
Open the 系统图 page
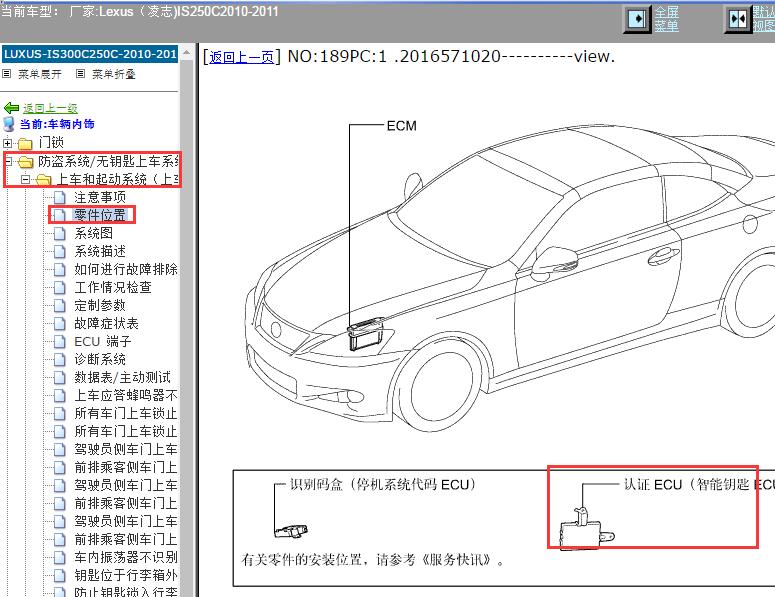tap(93, 233)
